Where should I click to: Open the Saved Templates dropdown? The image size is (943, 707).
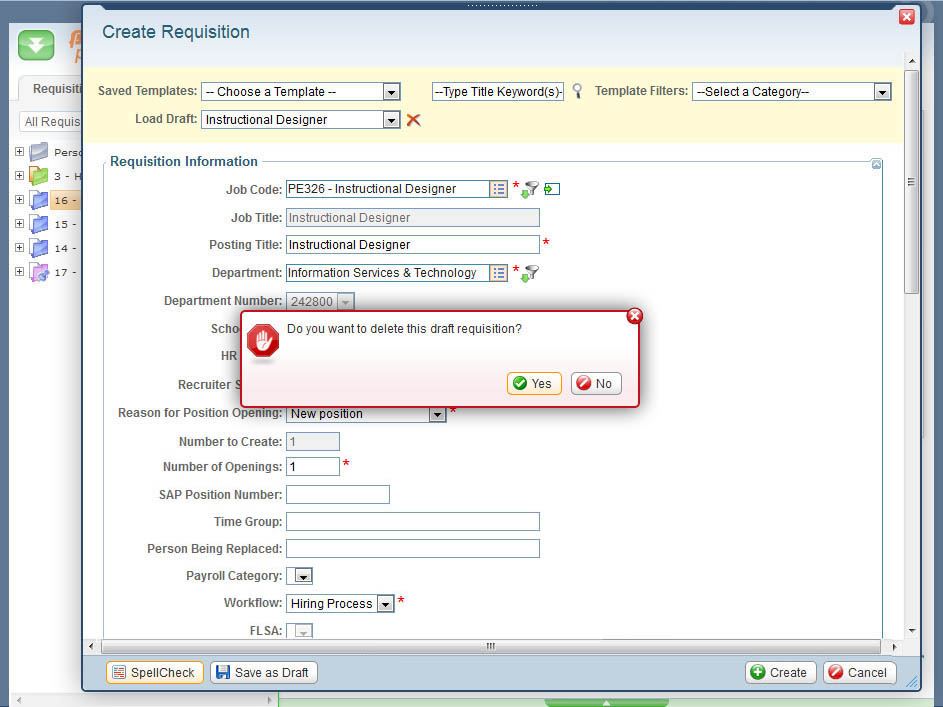point(391,92)
